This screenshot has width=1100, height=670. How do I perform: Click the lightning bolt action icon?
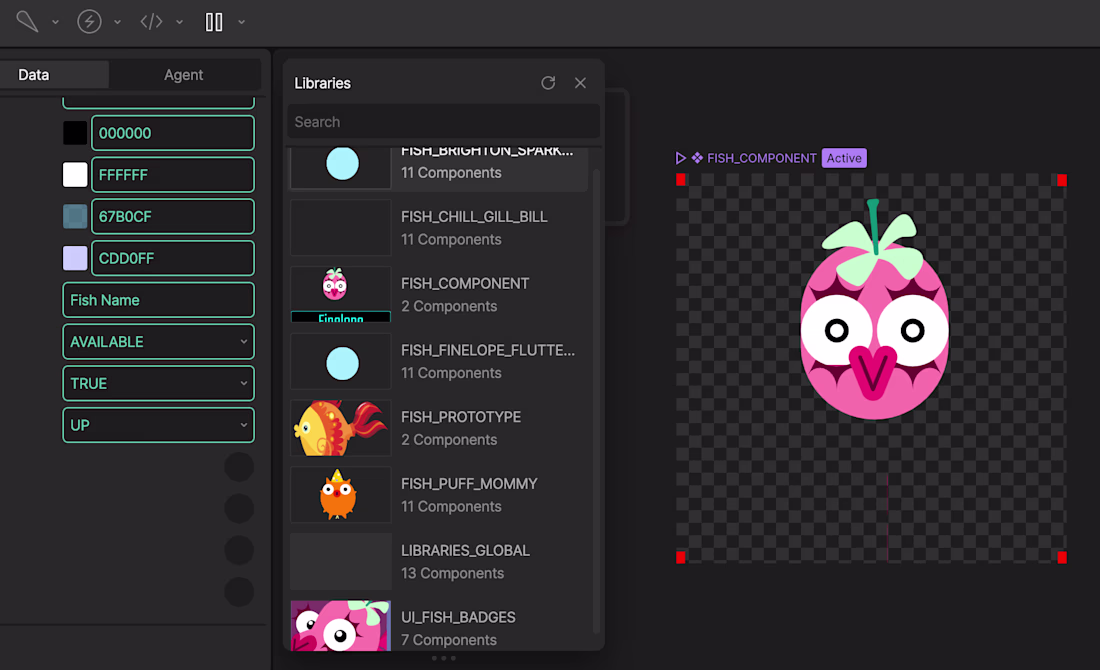(89, 22)
